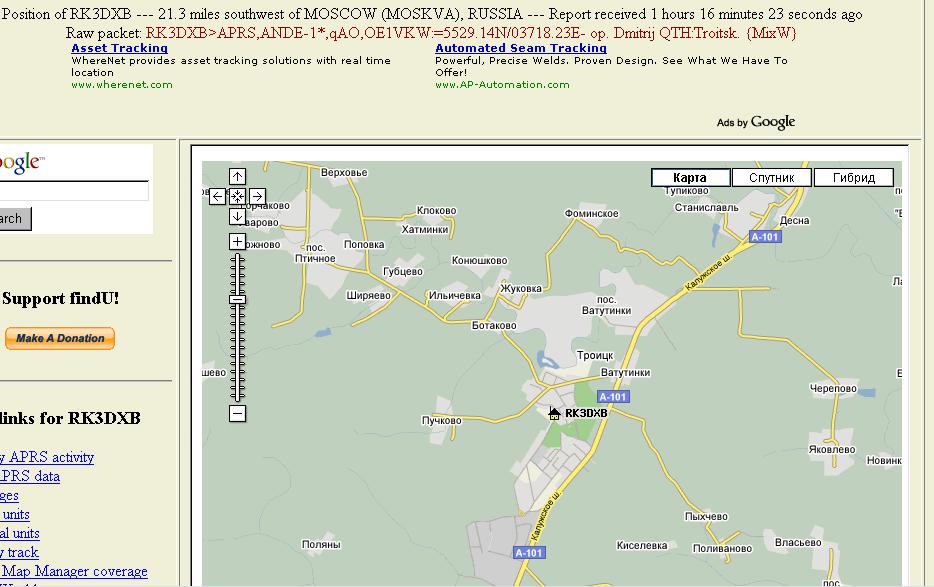Screen dimensions: 934x587
Task: Click the Ширяево label on the map
Action: [369, 296]
